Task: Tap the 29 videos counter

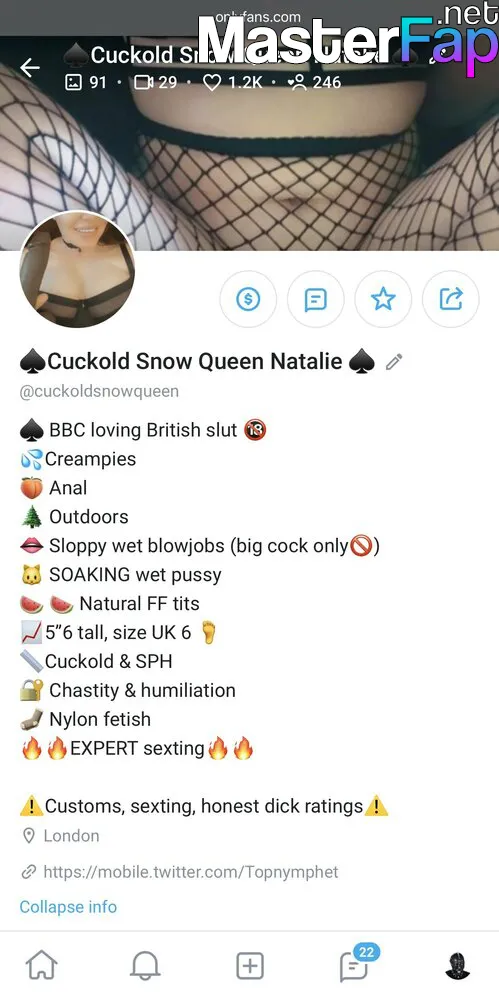Action: point(156,82)
